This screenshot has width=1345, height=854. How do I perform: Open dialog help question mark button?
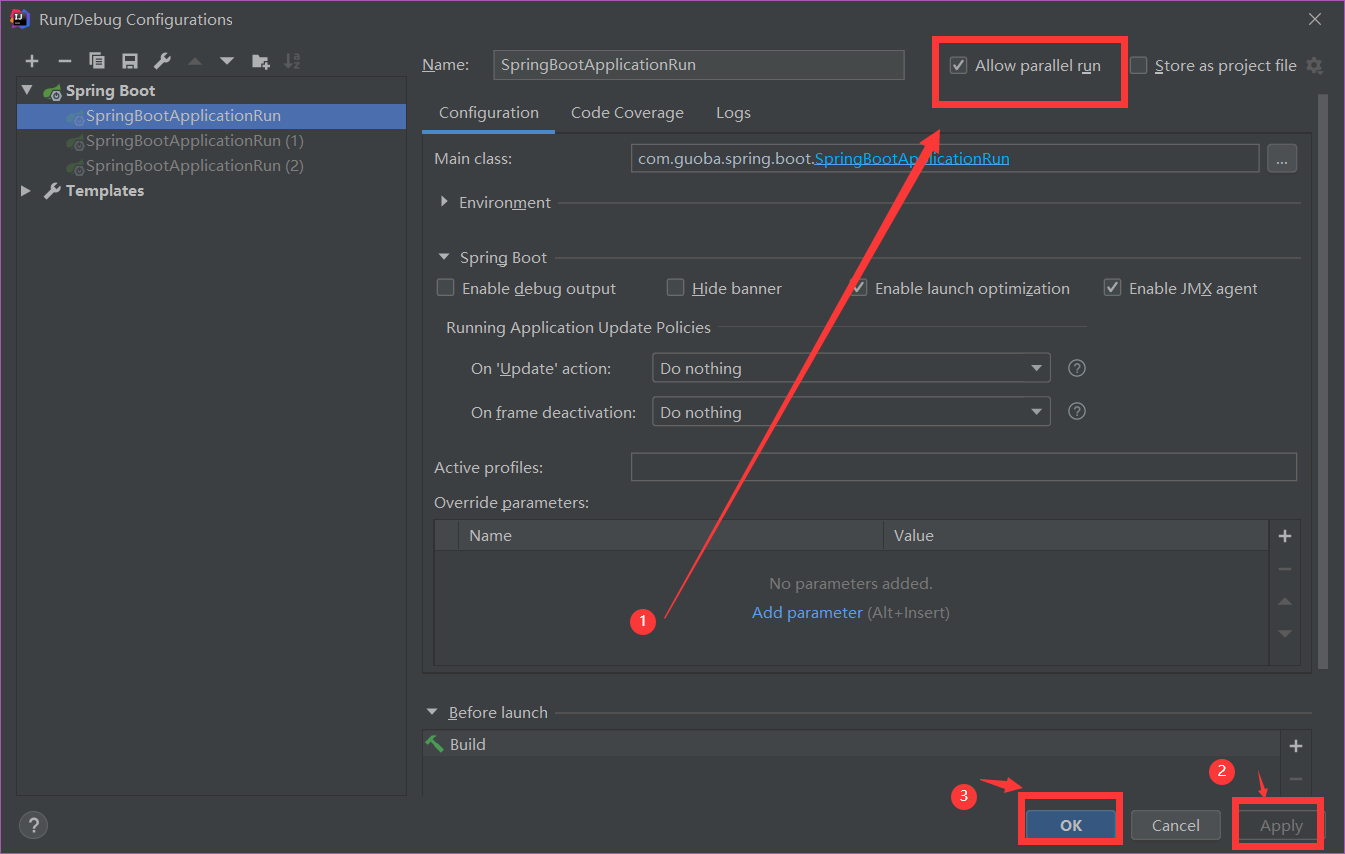(x=34, y=825)
